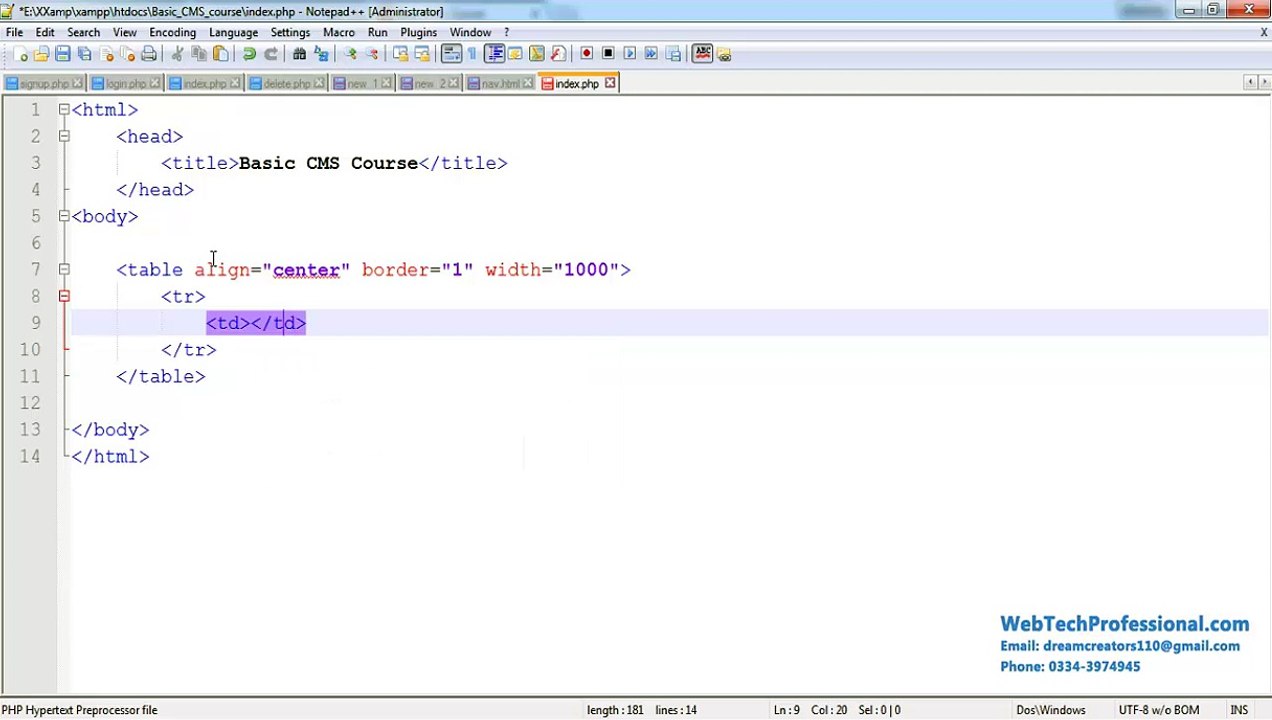
Task: Click the Open file toolbar icon
Action: [x=41, y=54]
